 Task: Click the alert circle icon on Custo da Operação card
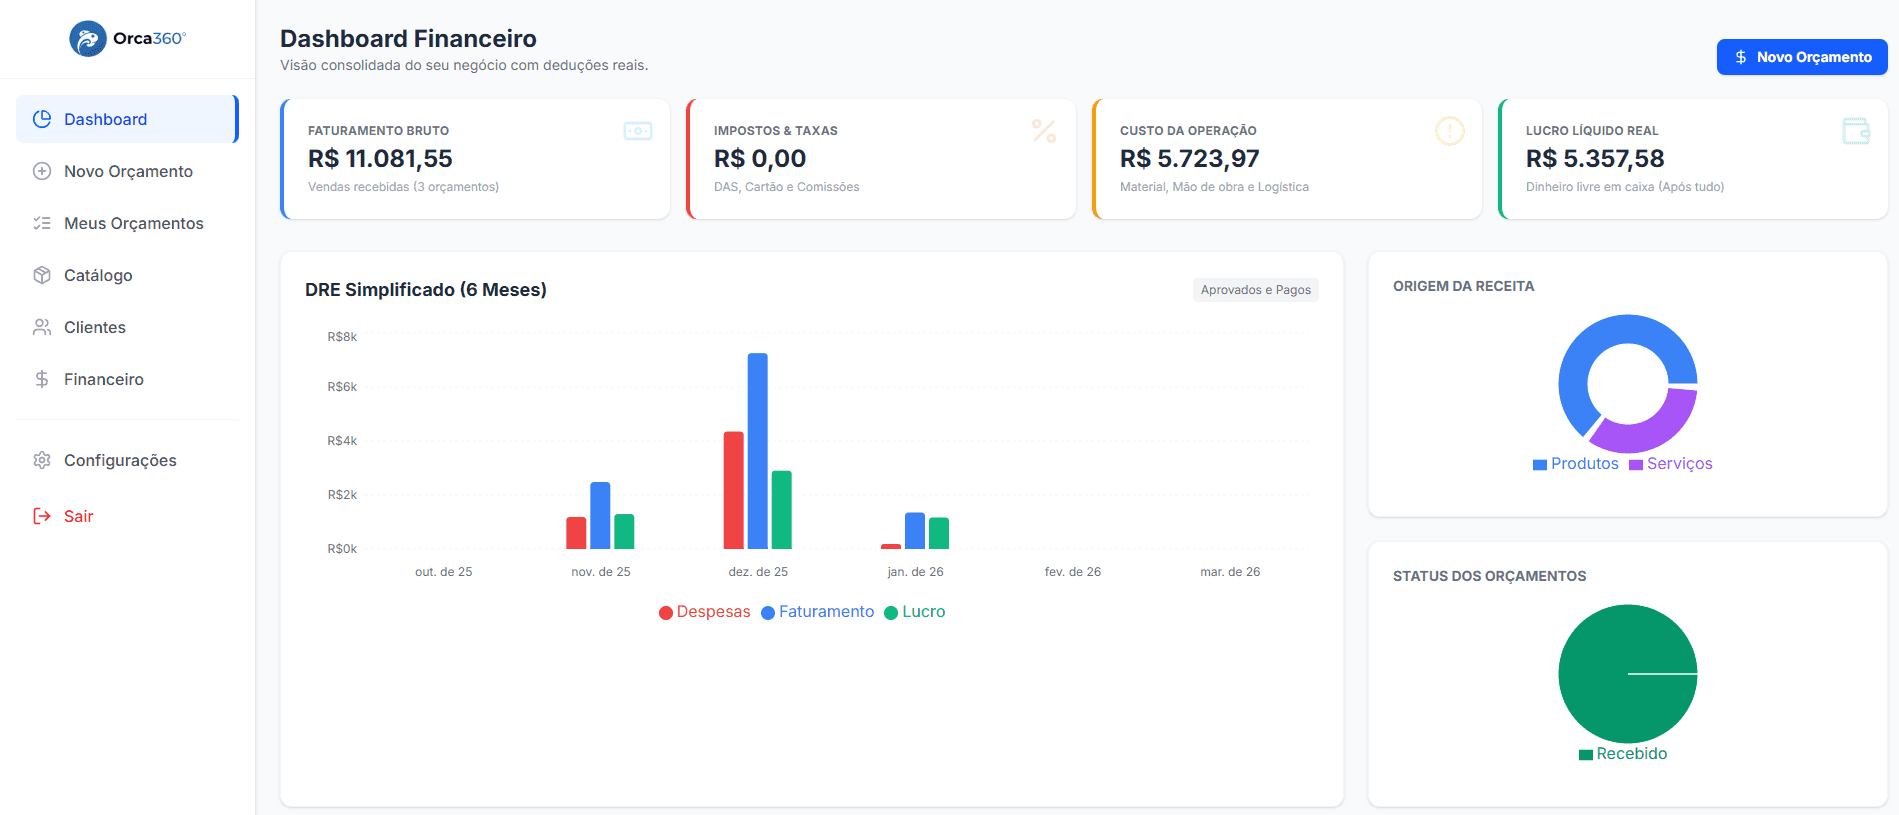coord(1450,131)
